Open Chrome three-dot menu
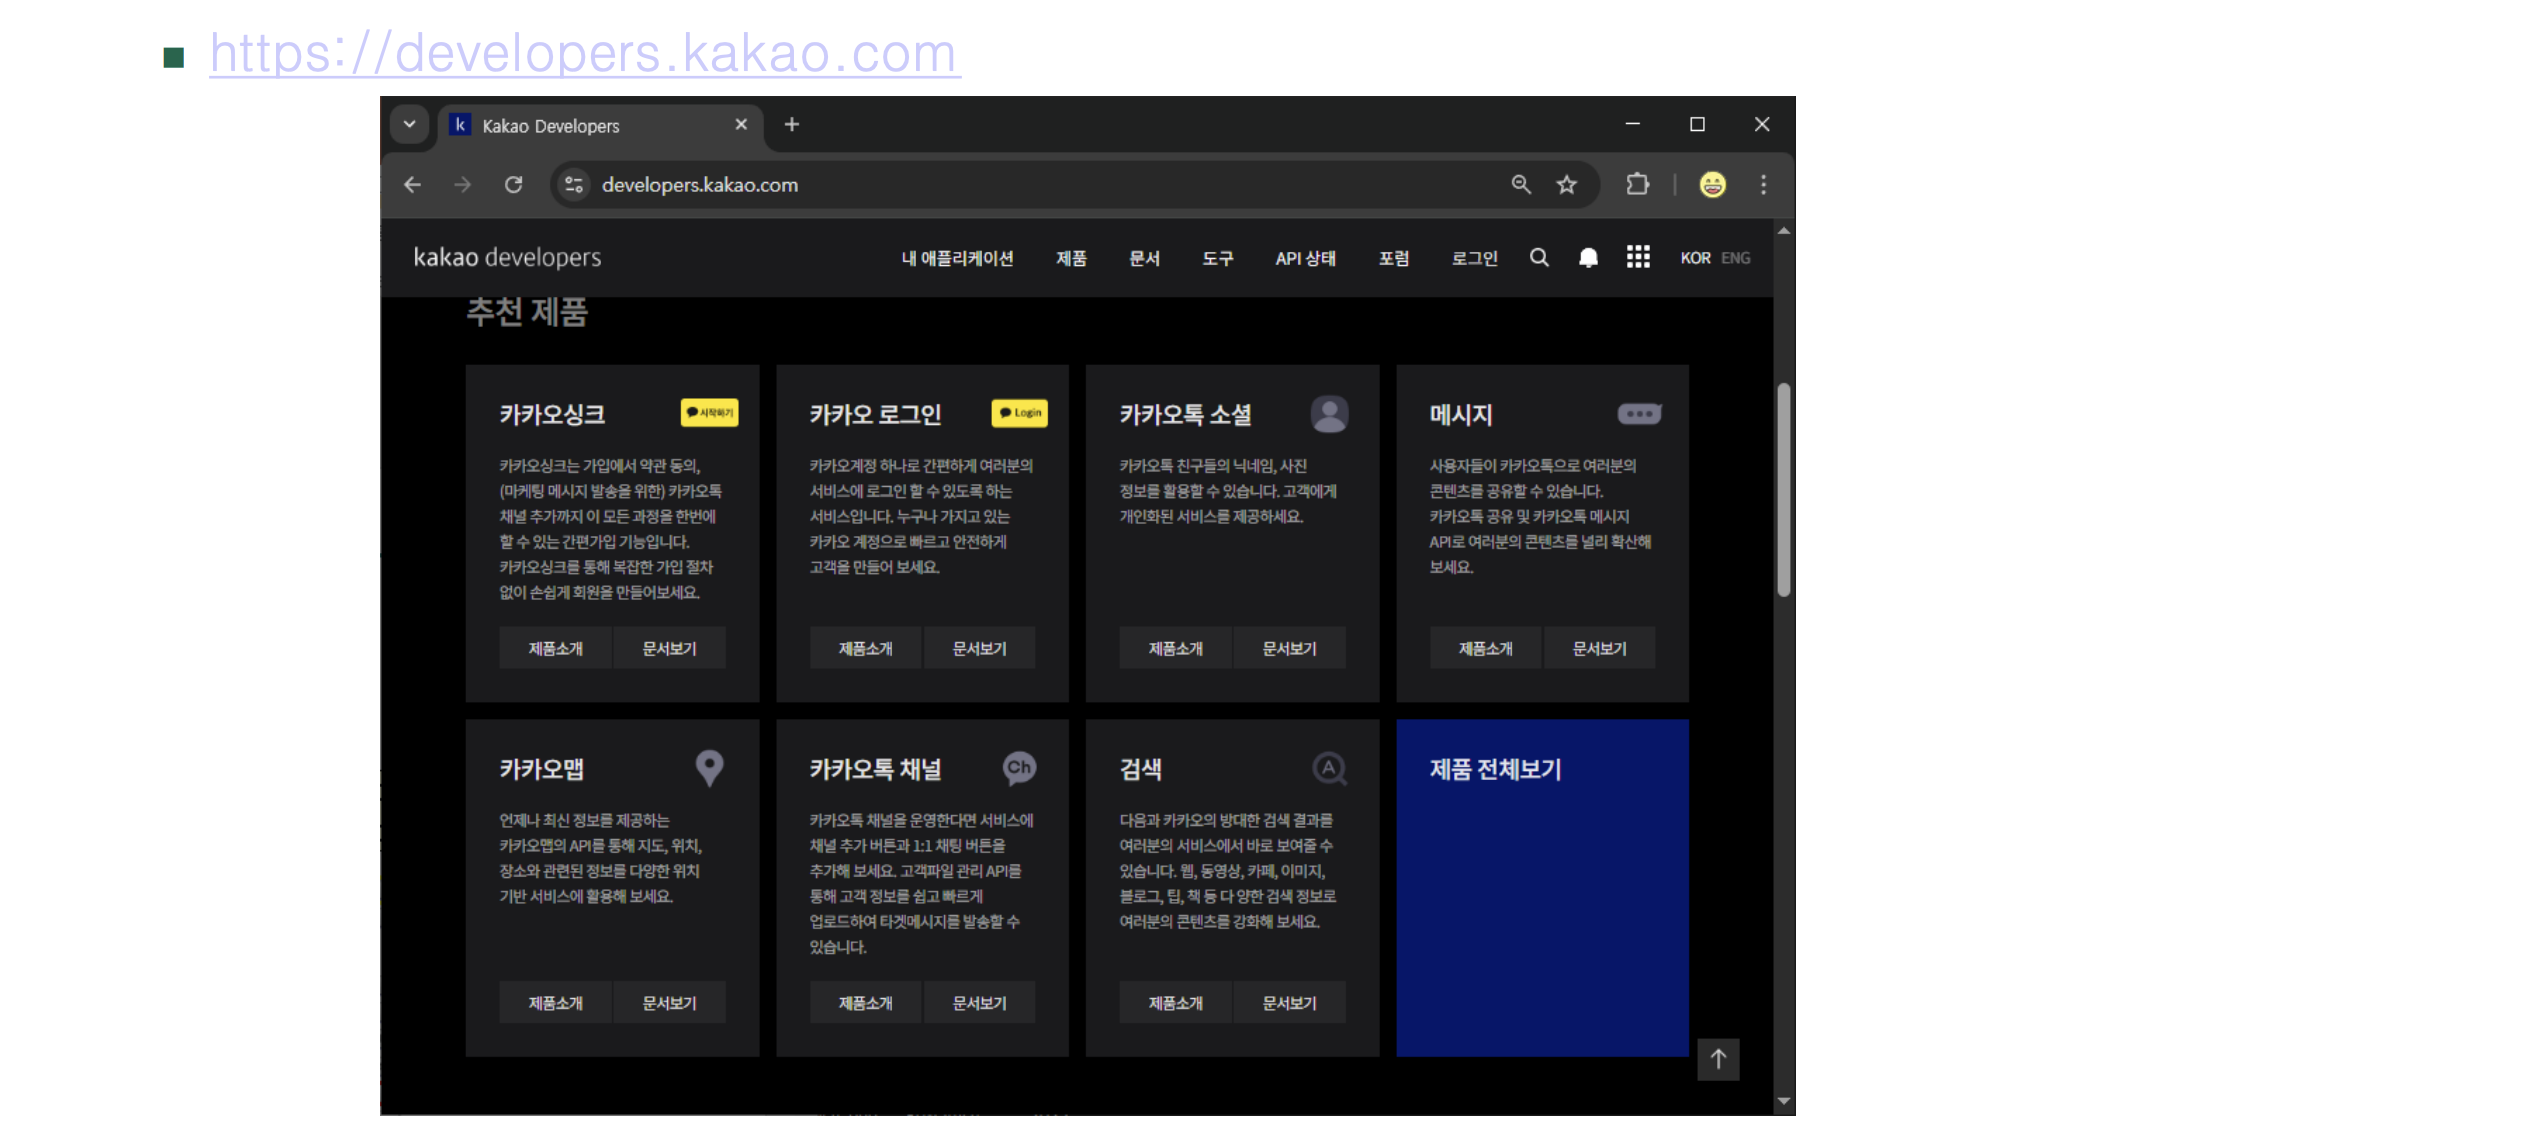 [1763, 185]
